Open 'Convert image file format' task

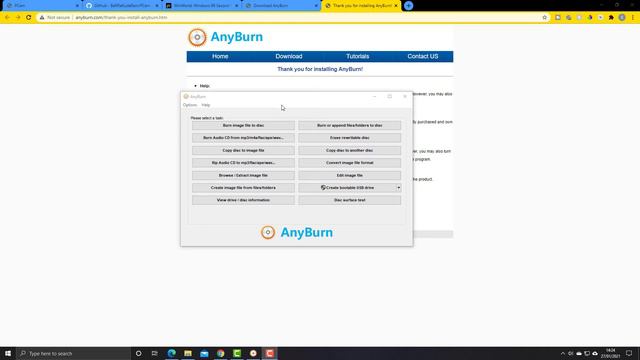click(349, 163)
